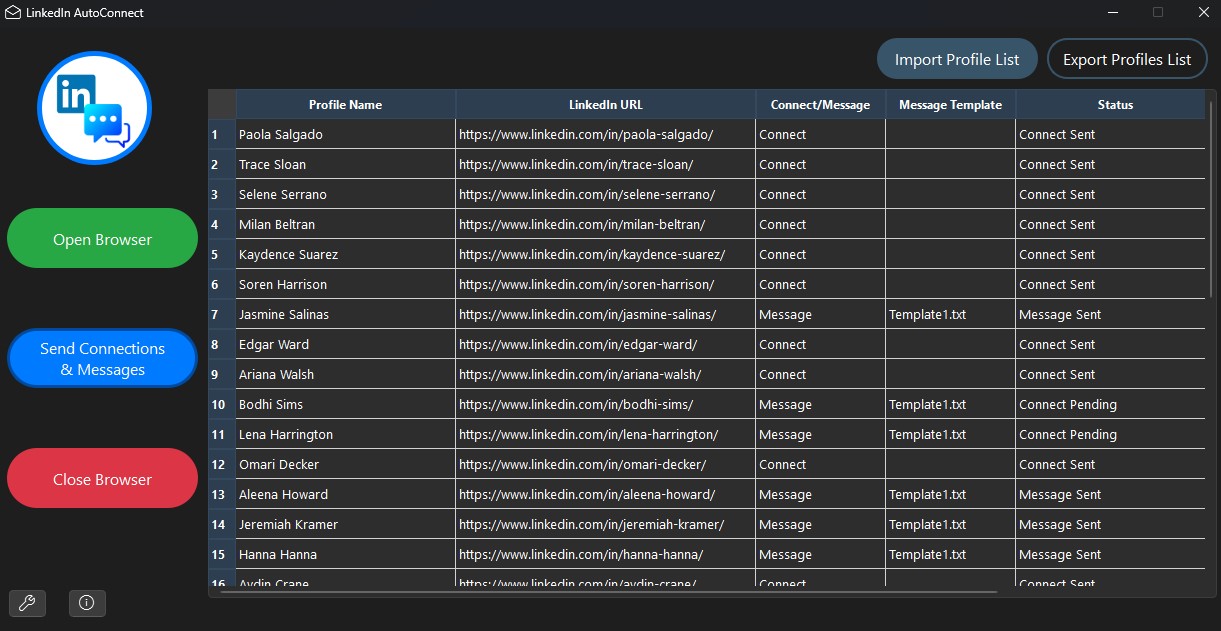Click the LinkedIn URL column header
Screen dimensions: 1221x631
(605, 105)
